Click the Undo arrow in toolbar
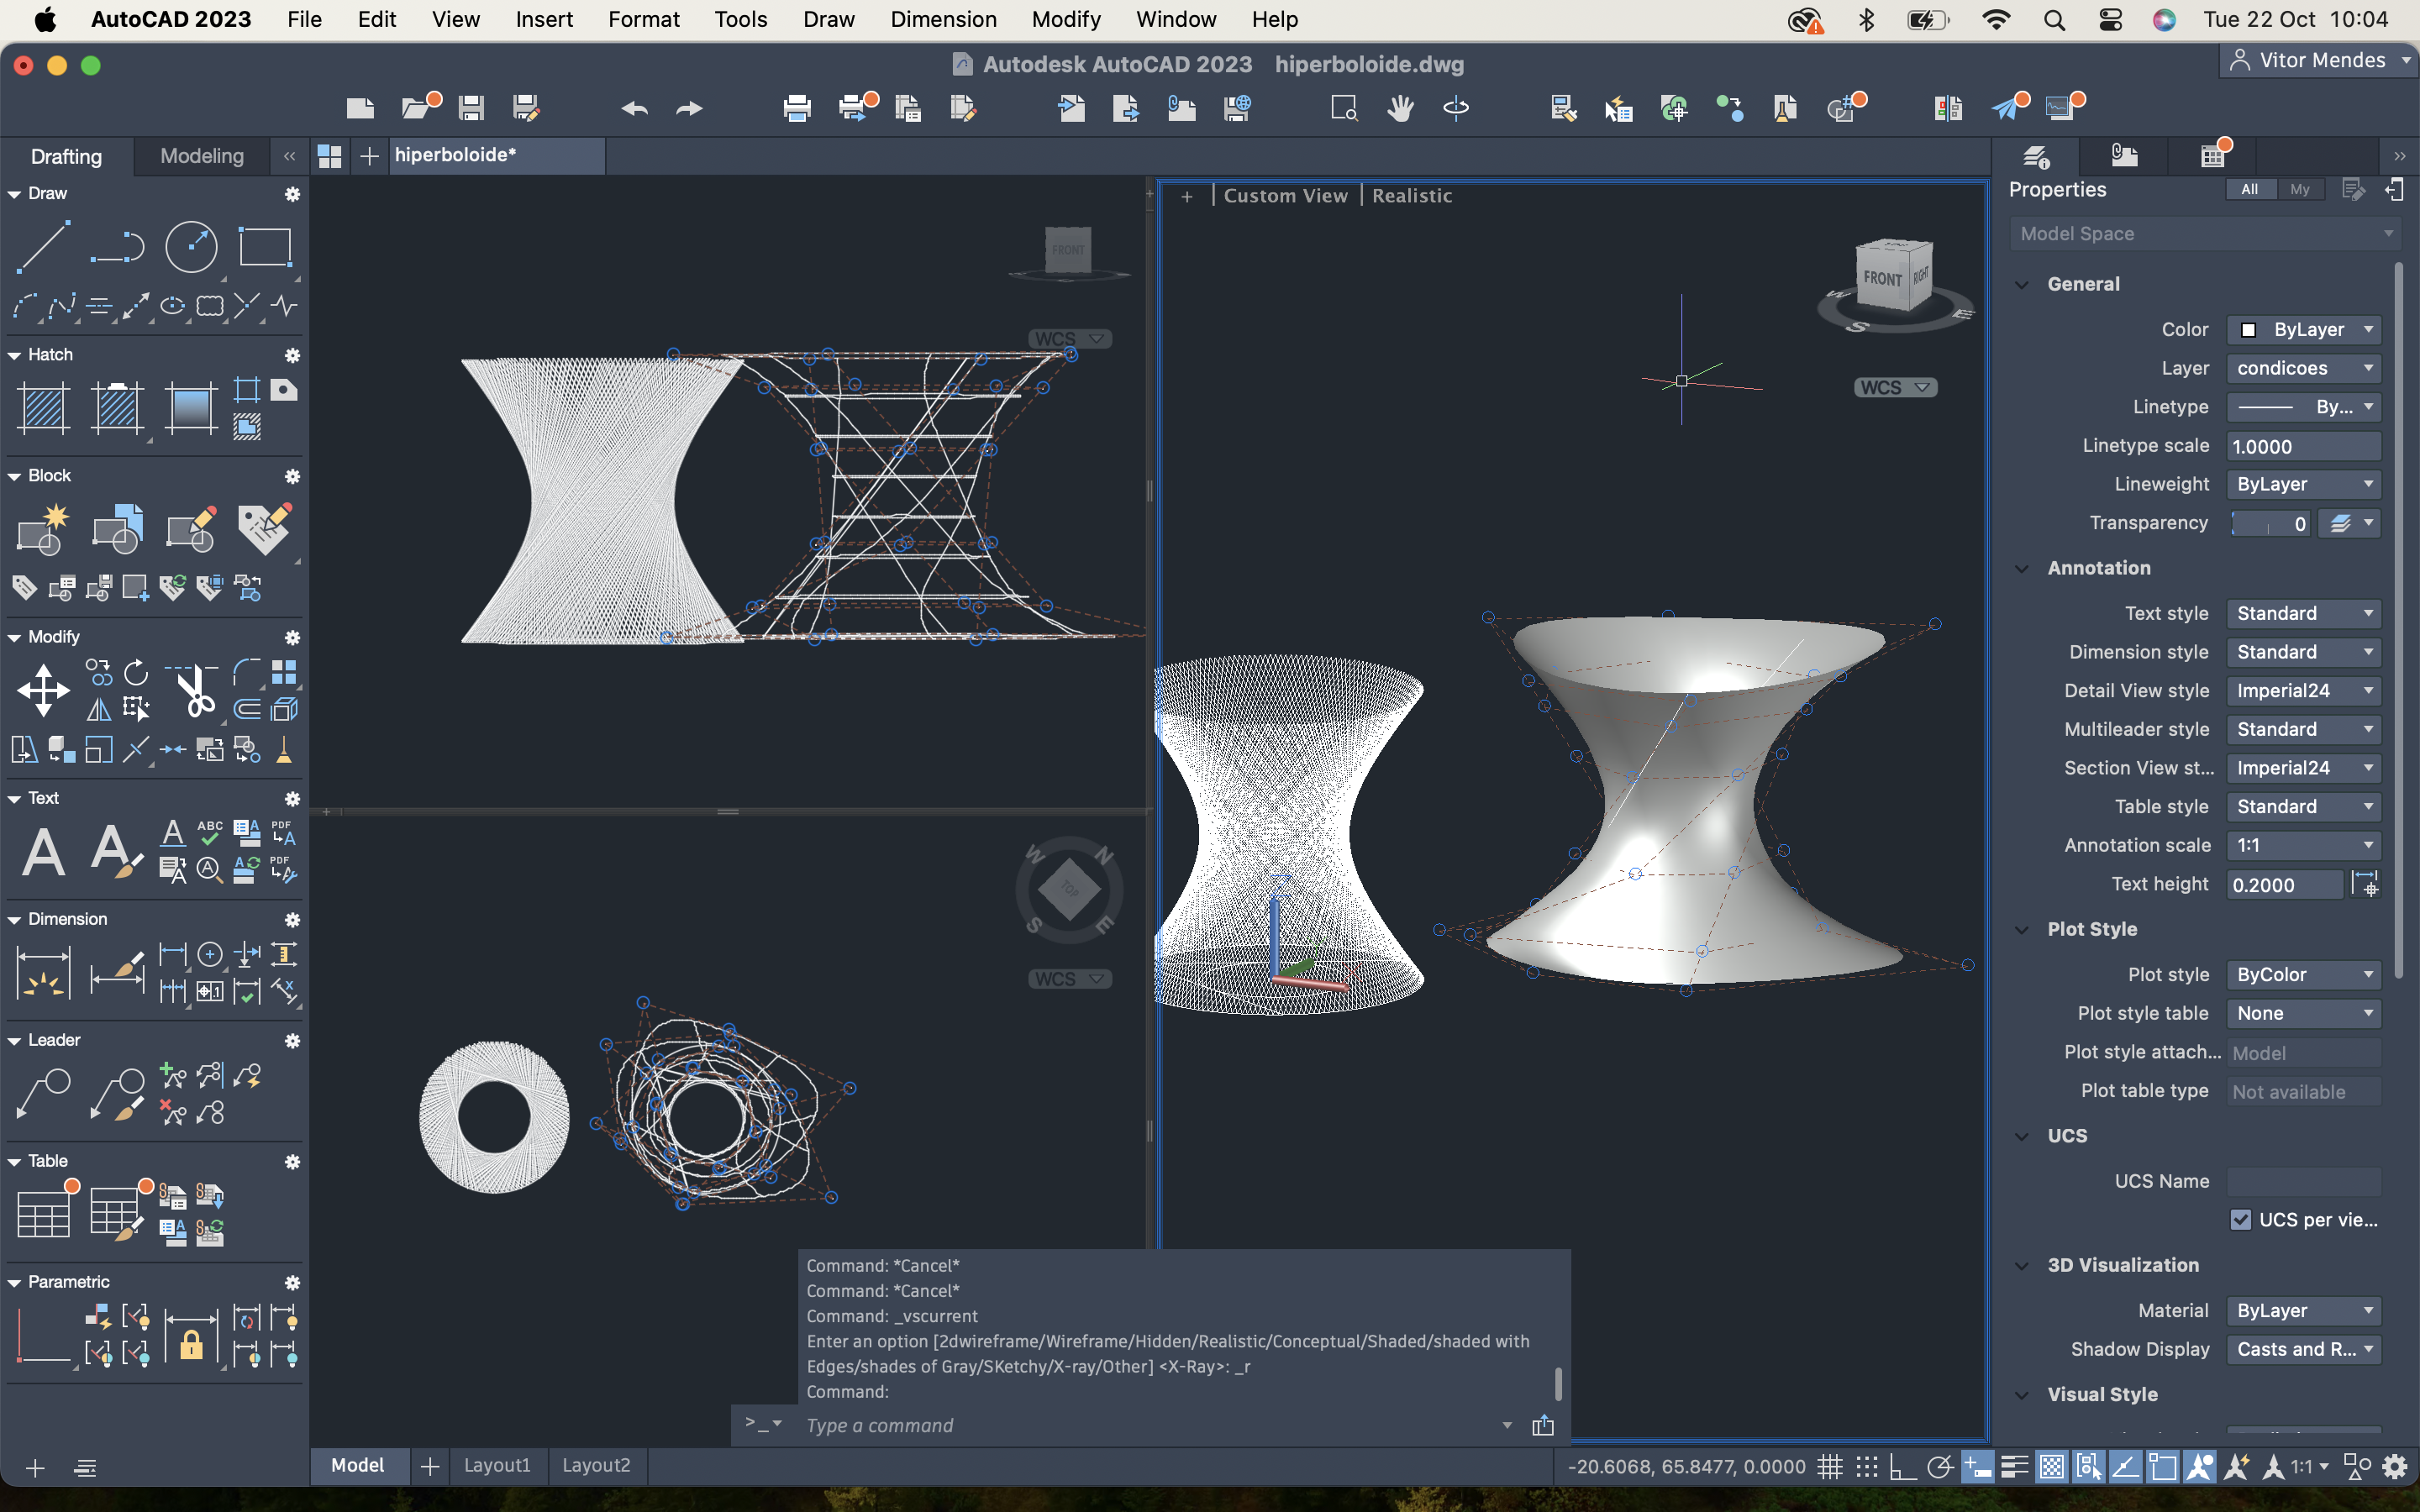The width and height of the screenshot is (2420, 1512). tap(634, 108)
